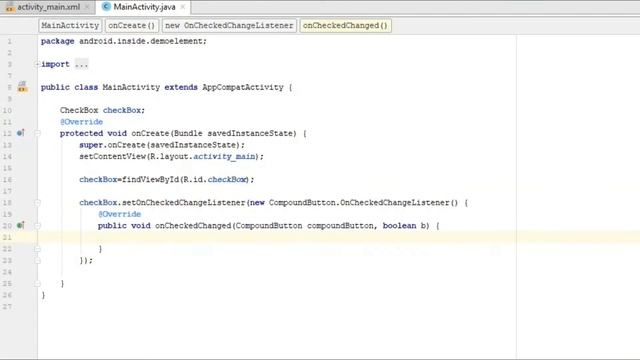Collapse the onCreate method fold marker
This screenshot has height=360, width=640.
(37, 133)
